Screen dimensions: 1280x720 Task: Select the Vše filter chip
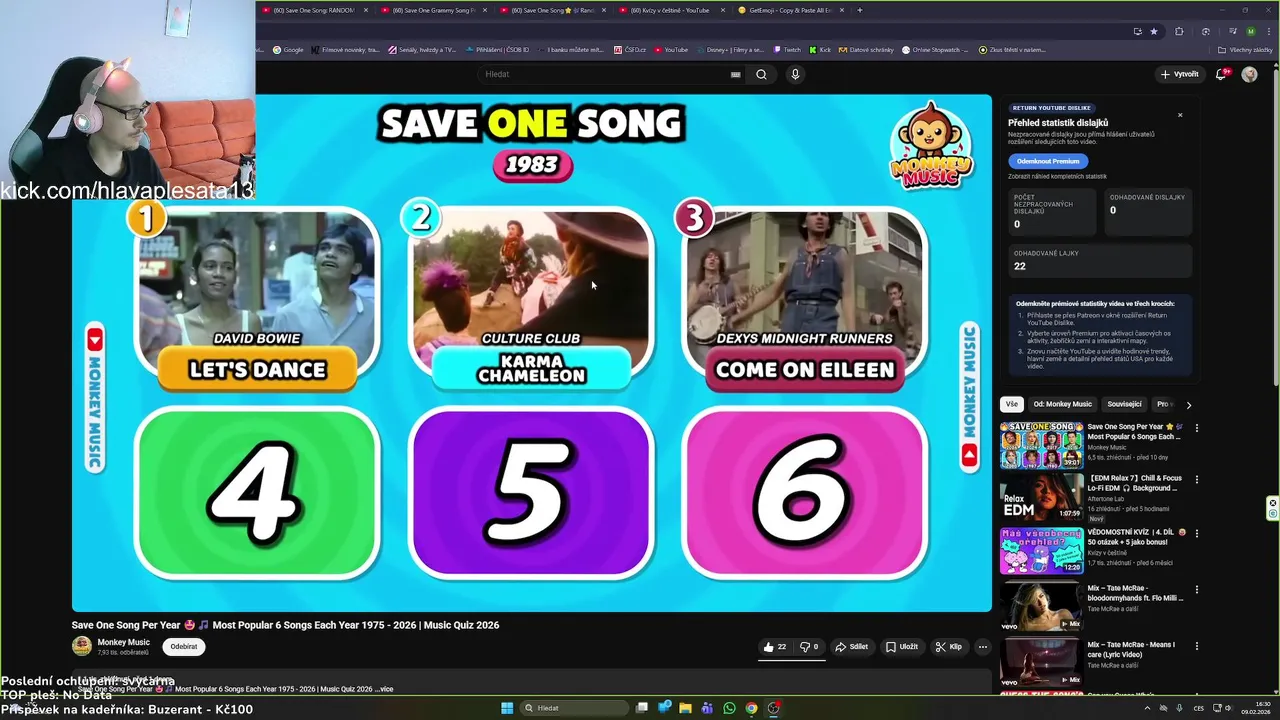tap(1012, 404)
